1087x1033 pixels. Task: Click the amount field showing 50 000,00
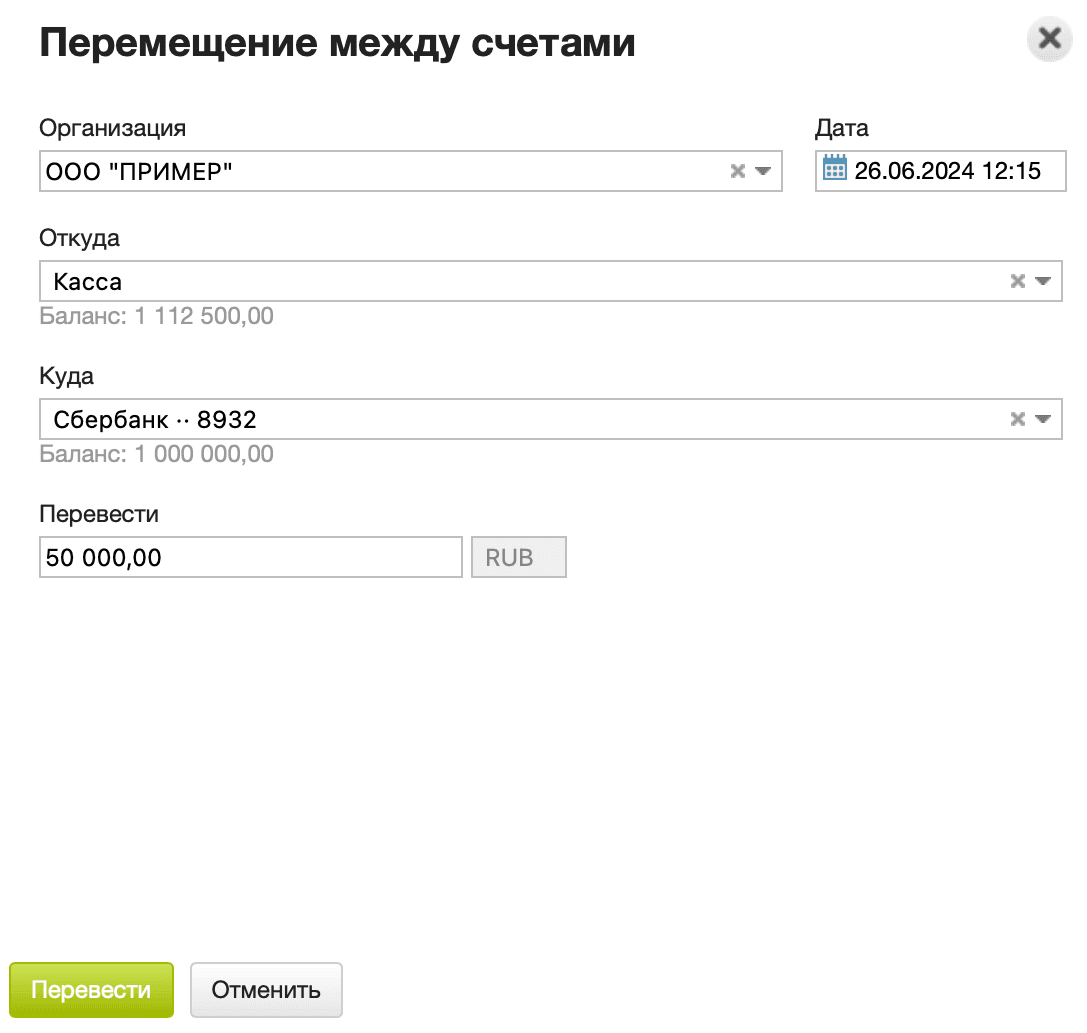250,557
